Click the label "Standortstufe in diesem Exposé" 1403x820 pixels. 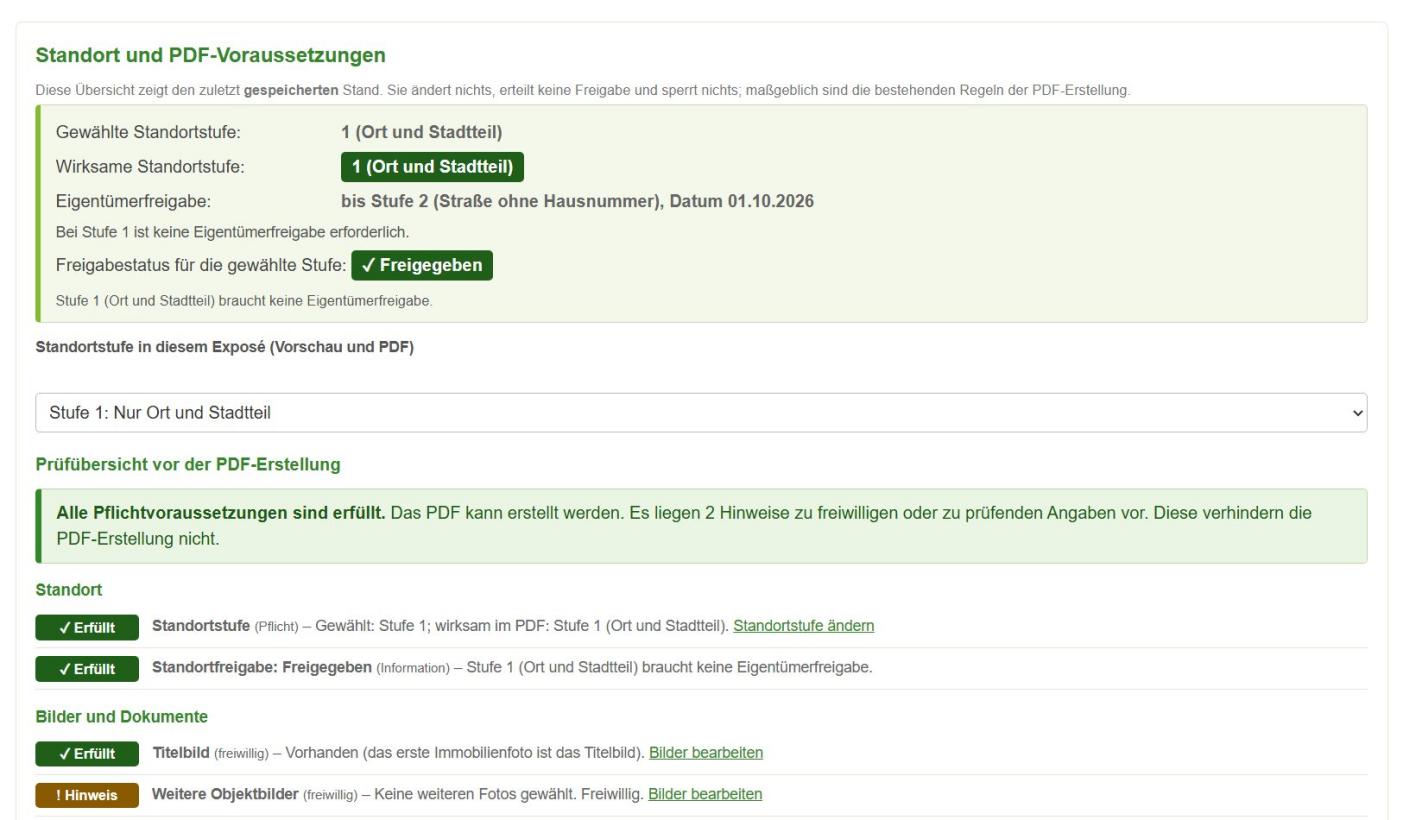[150, 347]
